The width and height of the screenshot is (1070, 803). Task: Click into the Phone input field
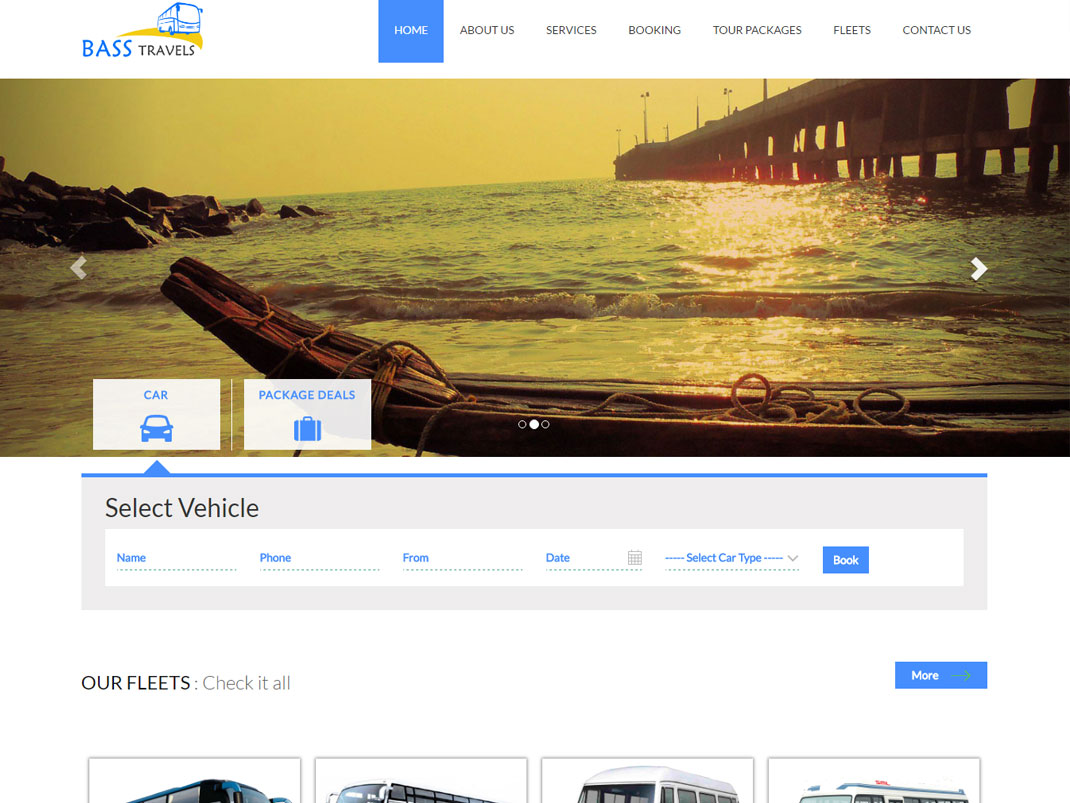pyautogui.click(x=319, y=558)
